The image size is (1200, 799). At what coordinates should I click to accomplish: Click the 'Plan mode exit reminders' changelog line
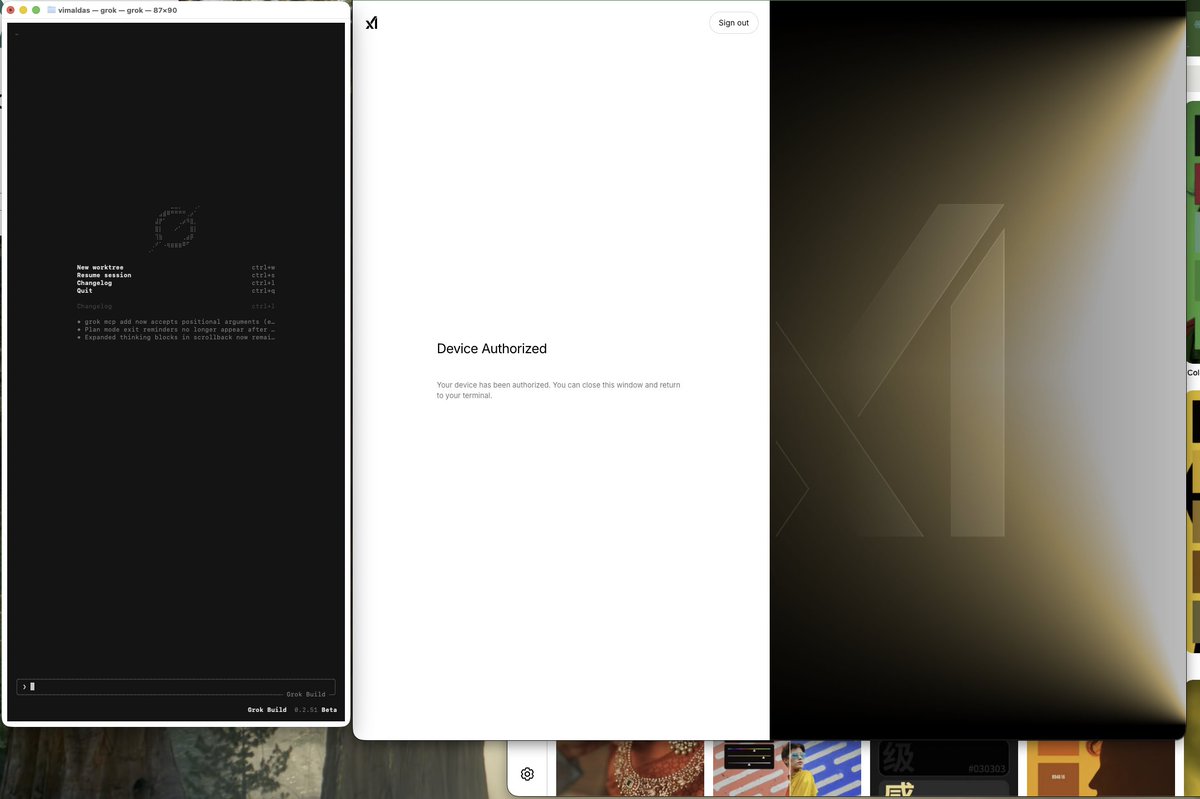(x=176, y=329)
